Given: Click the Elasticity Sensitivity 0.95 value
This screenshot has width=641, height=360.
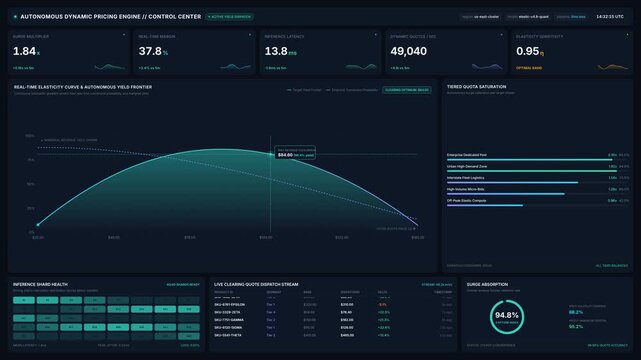Looking at the screenshot, I should coord(530,51).
